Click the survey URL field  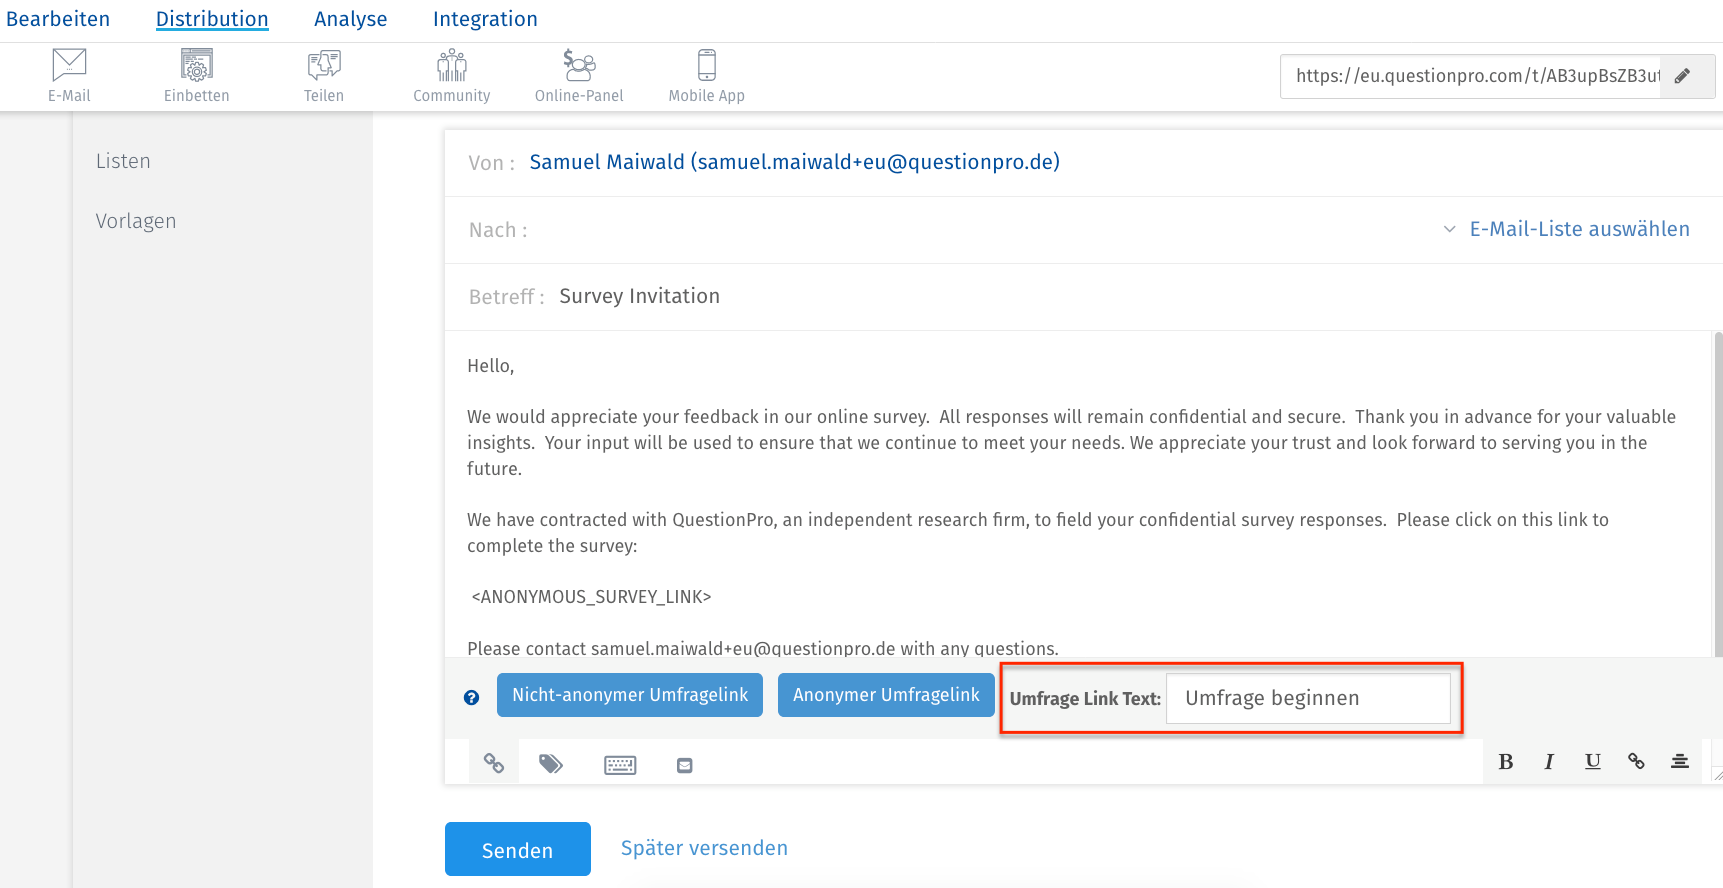click(x=1470, y=76)
